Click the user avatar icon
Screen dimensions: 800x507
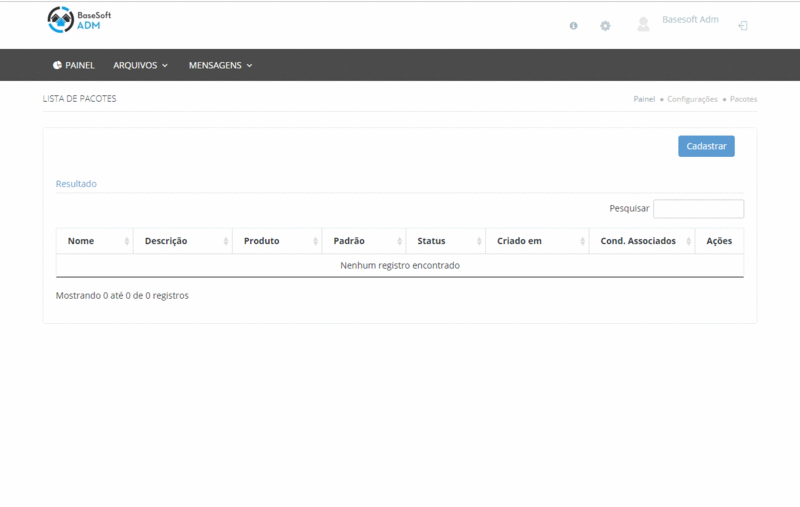point(643,25)
